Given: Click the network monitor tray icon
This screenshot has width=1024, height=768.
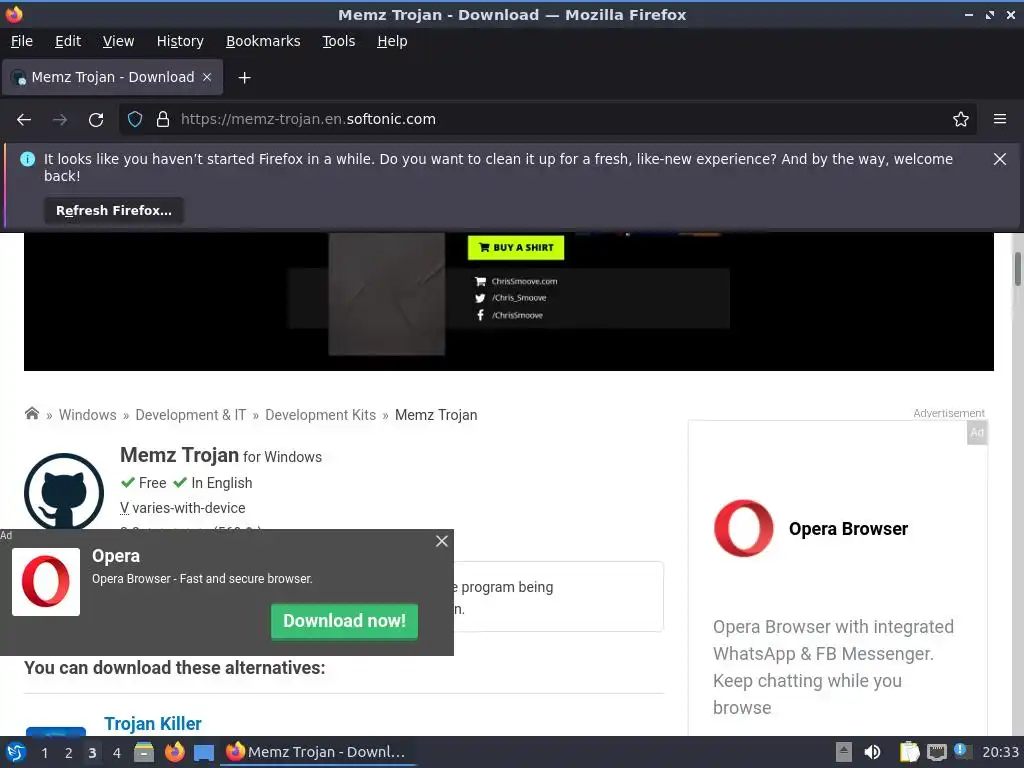Looking at the screenshot, I should 936,753.
